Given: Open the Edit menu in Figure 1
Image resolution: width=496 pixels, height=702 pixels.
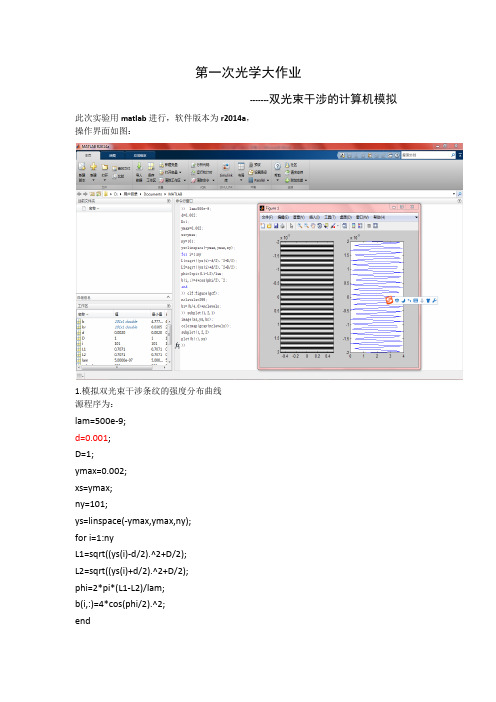Looking at the screenshot, I should point(283,217).
